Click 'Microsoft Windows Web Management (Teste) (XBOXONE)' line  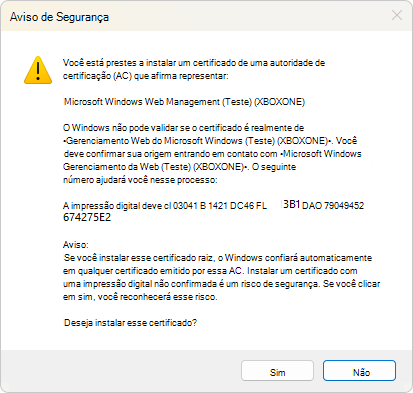click(184, 102)
